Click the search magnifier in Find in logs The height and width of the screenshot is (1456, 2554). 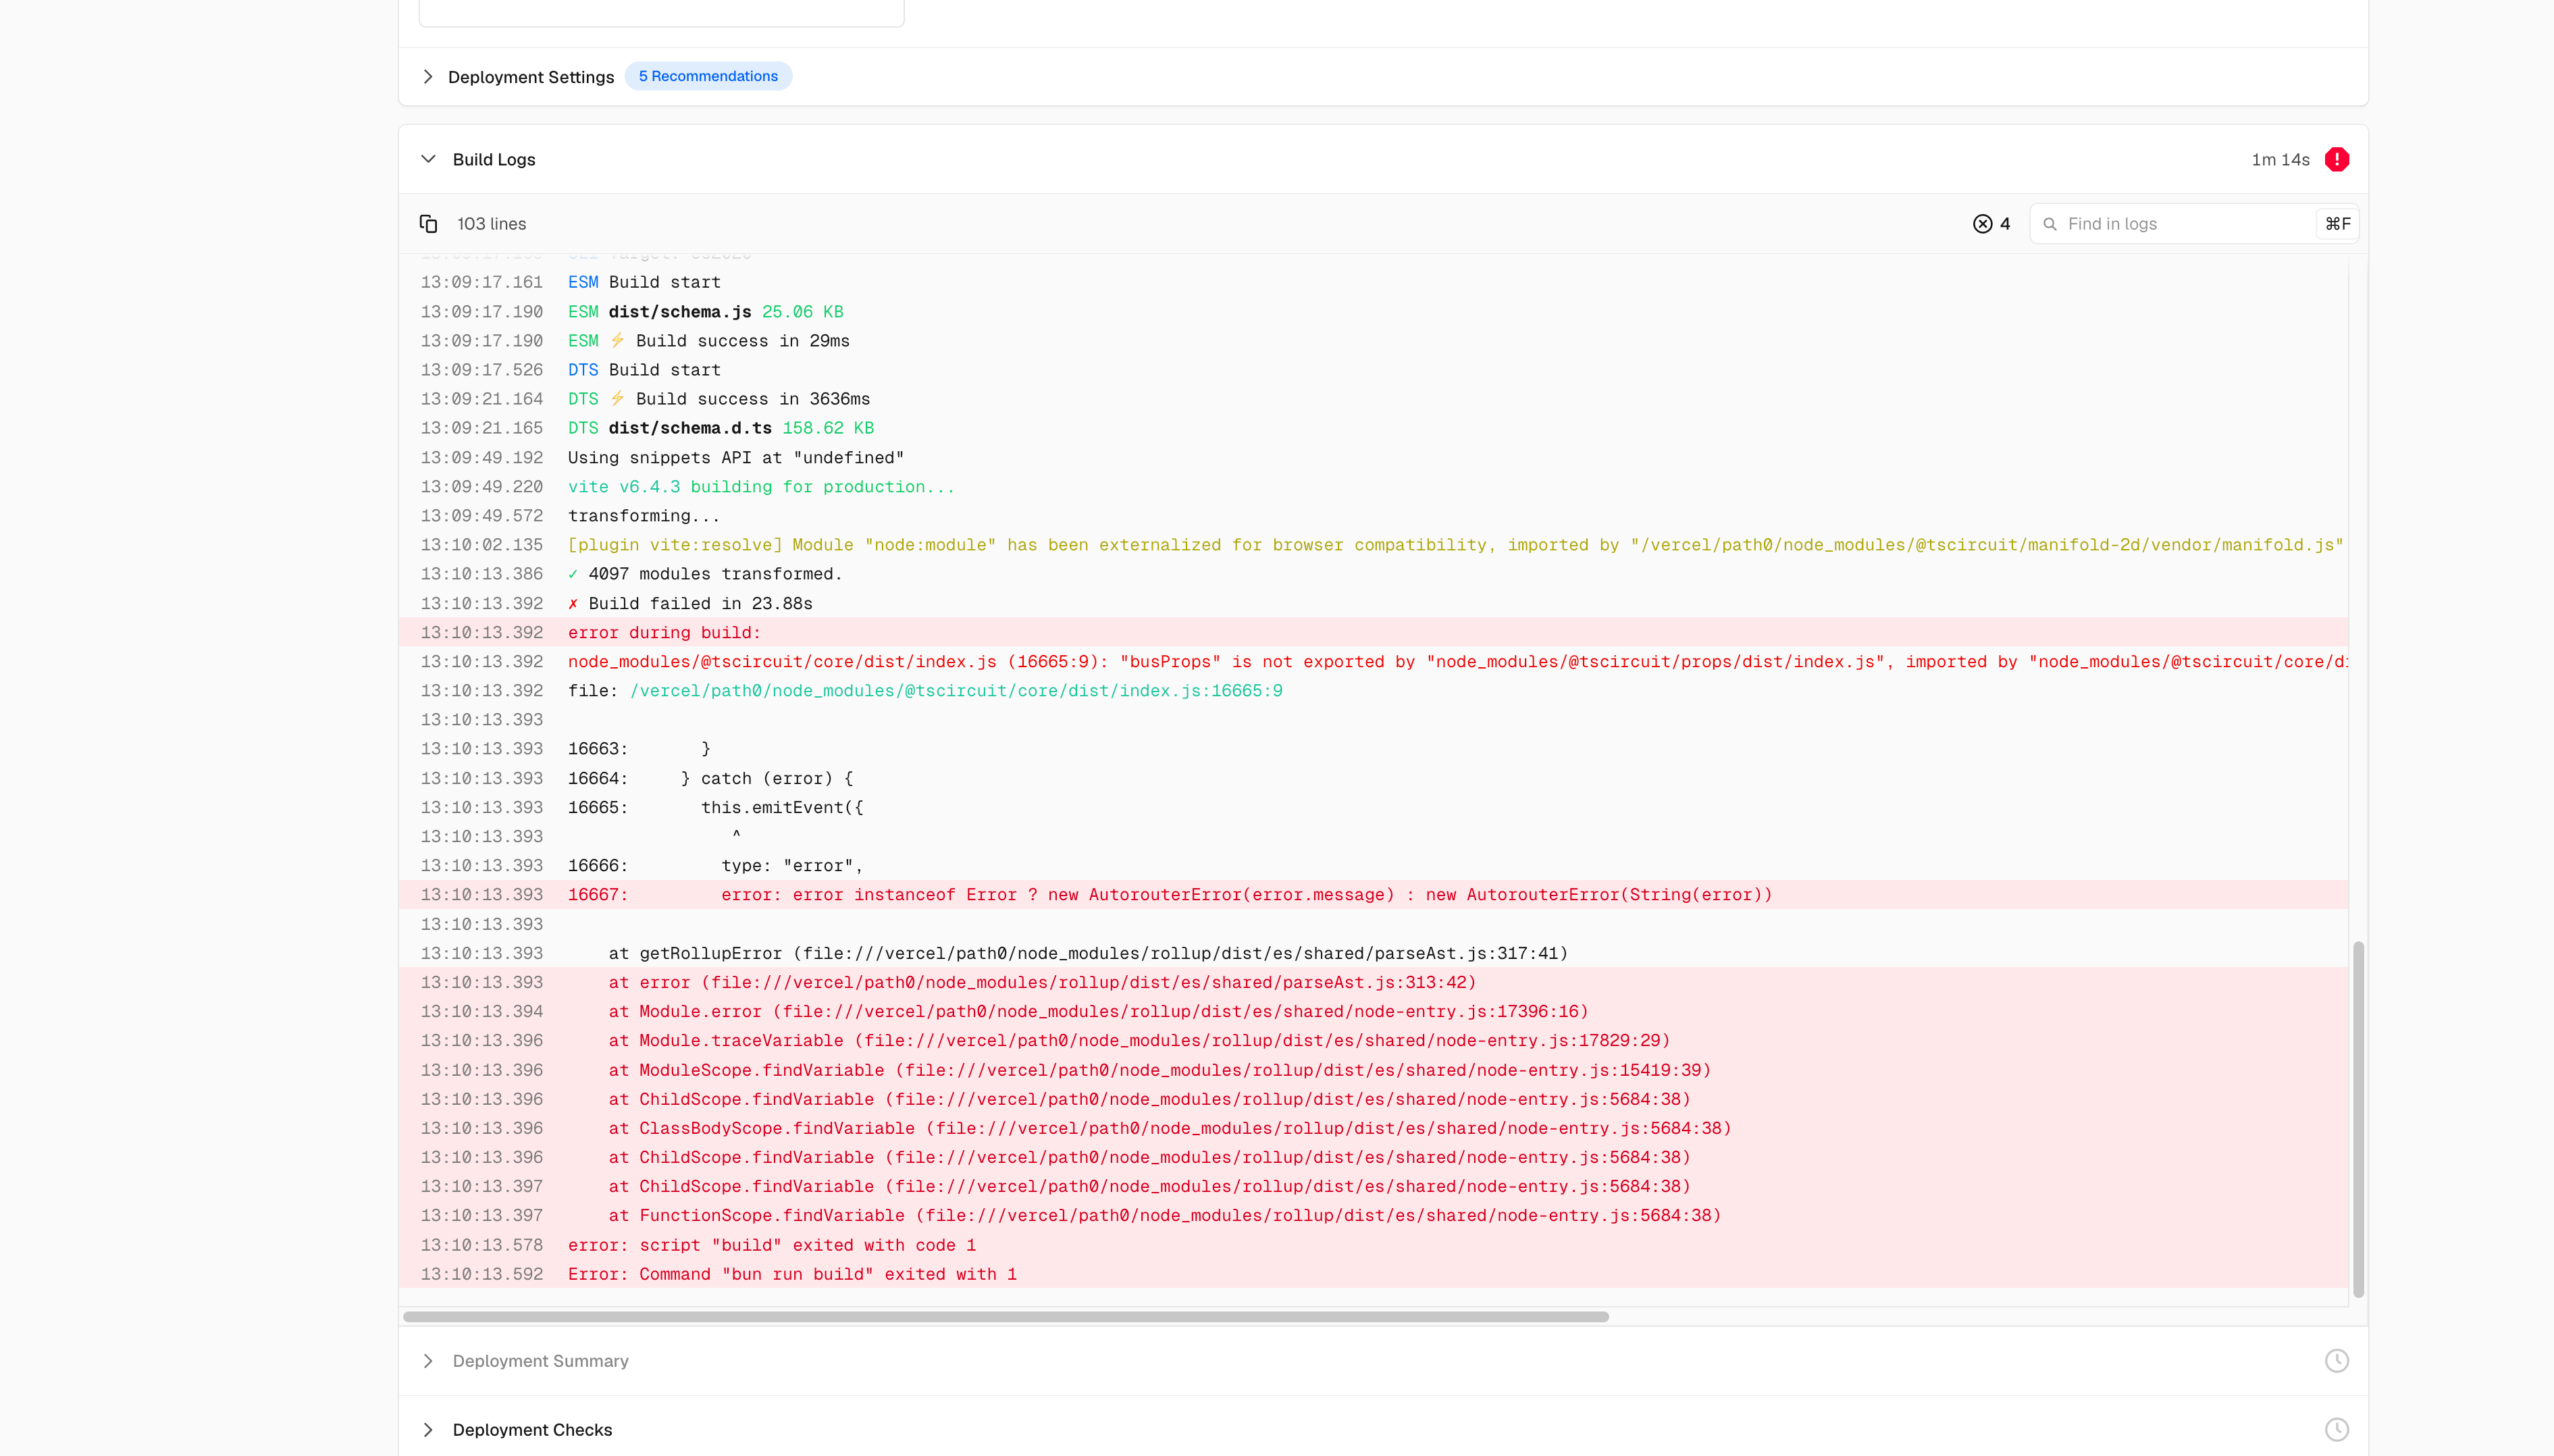[2050, 224]
